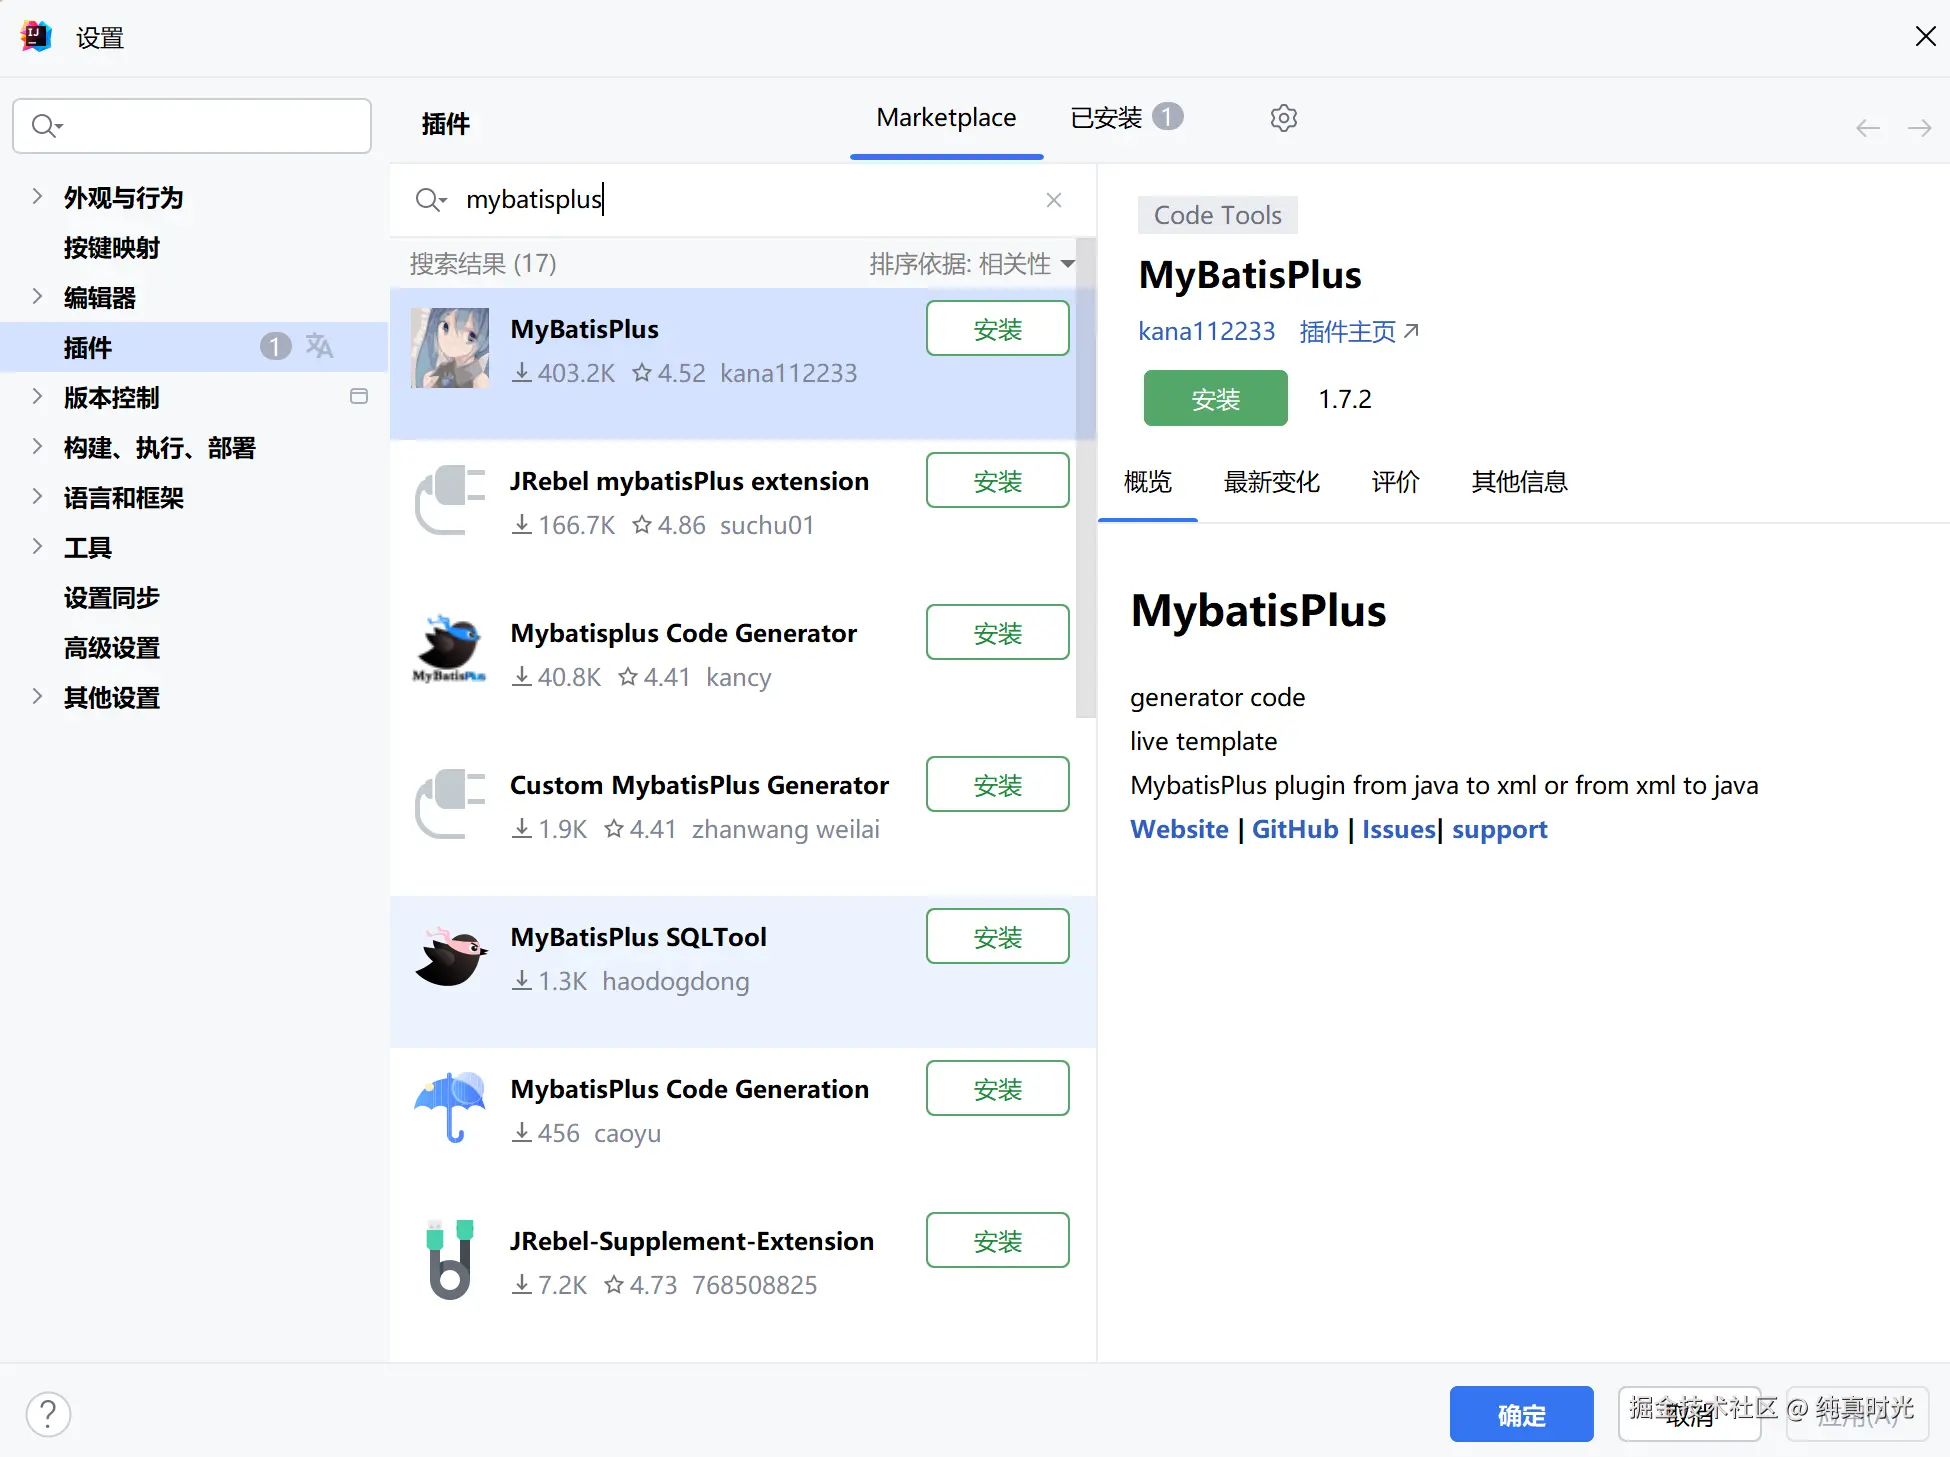Expand the 版本控制 tree node
This screenshot has height=1457, width=1950.
pyautogui.click(x=37, y=396)
